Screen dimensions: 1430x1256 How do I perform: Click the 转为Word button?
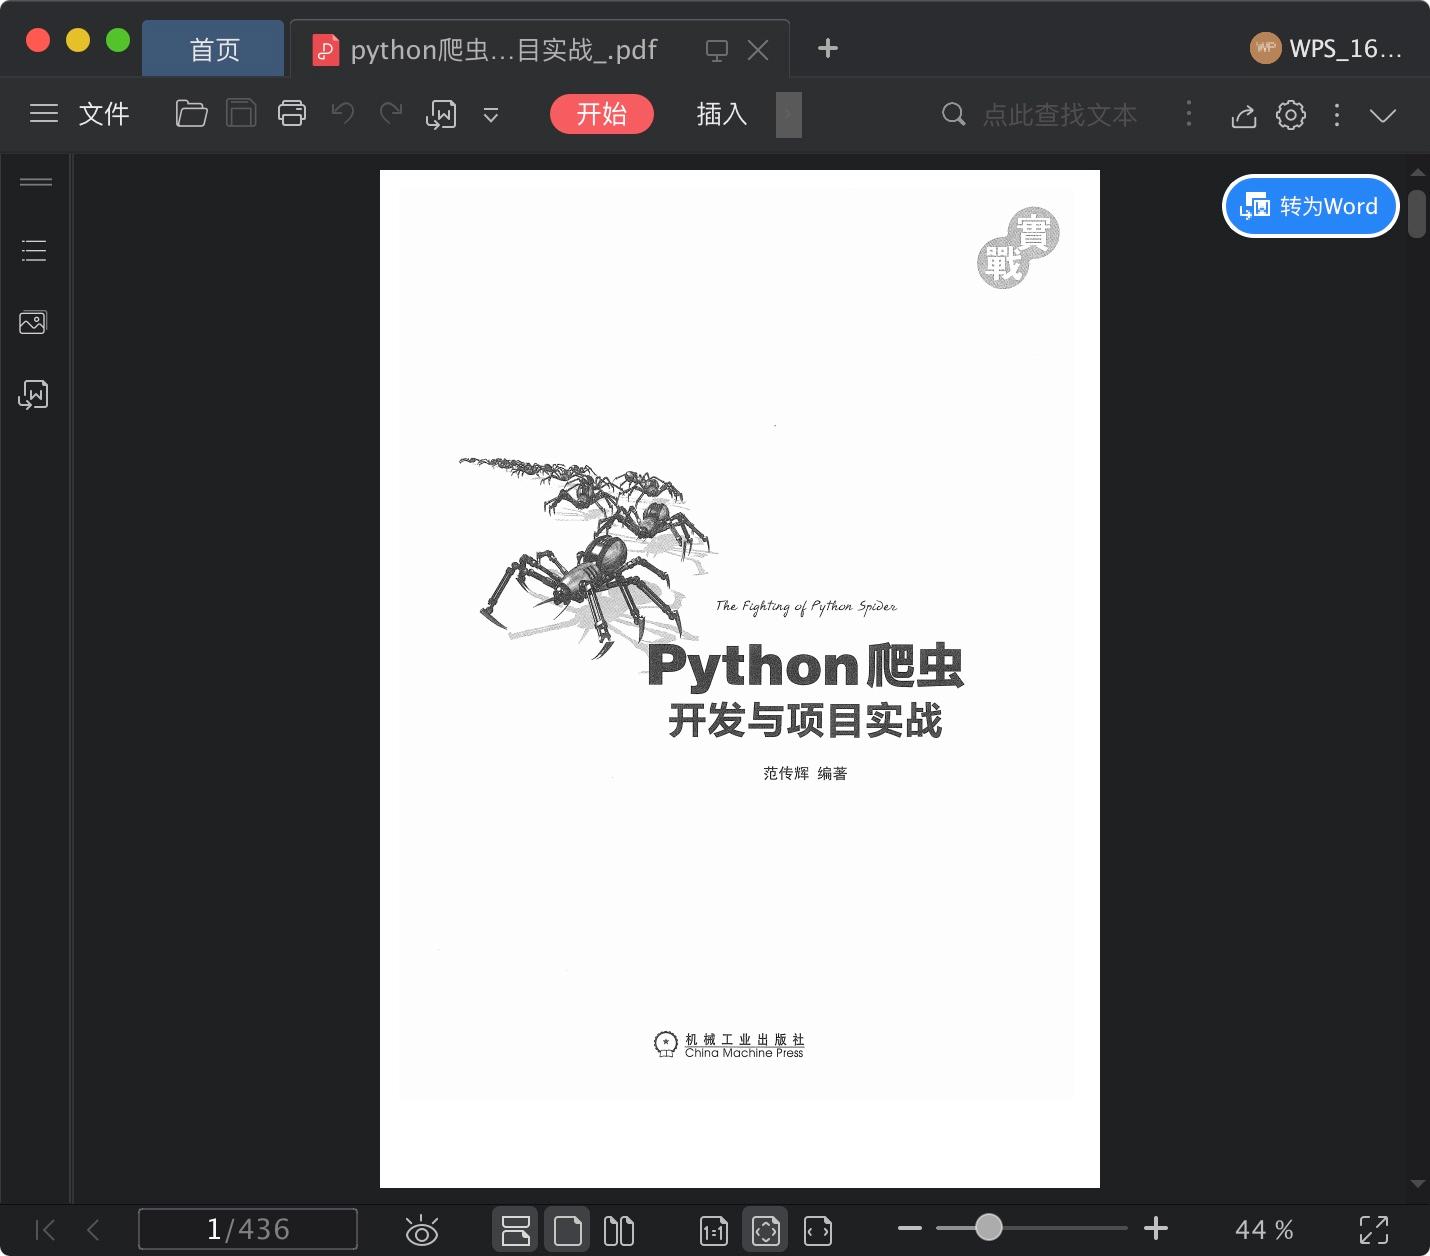1310,206
